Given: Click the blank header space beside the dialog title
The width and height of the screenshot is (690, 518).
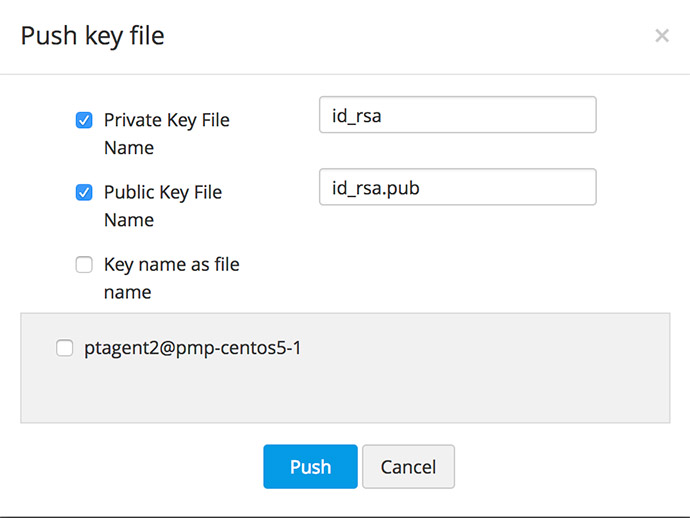Looking at the screenshot, I should 400,37.
